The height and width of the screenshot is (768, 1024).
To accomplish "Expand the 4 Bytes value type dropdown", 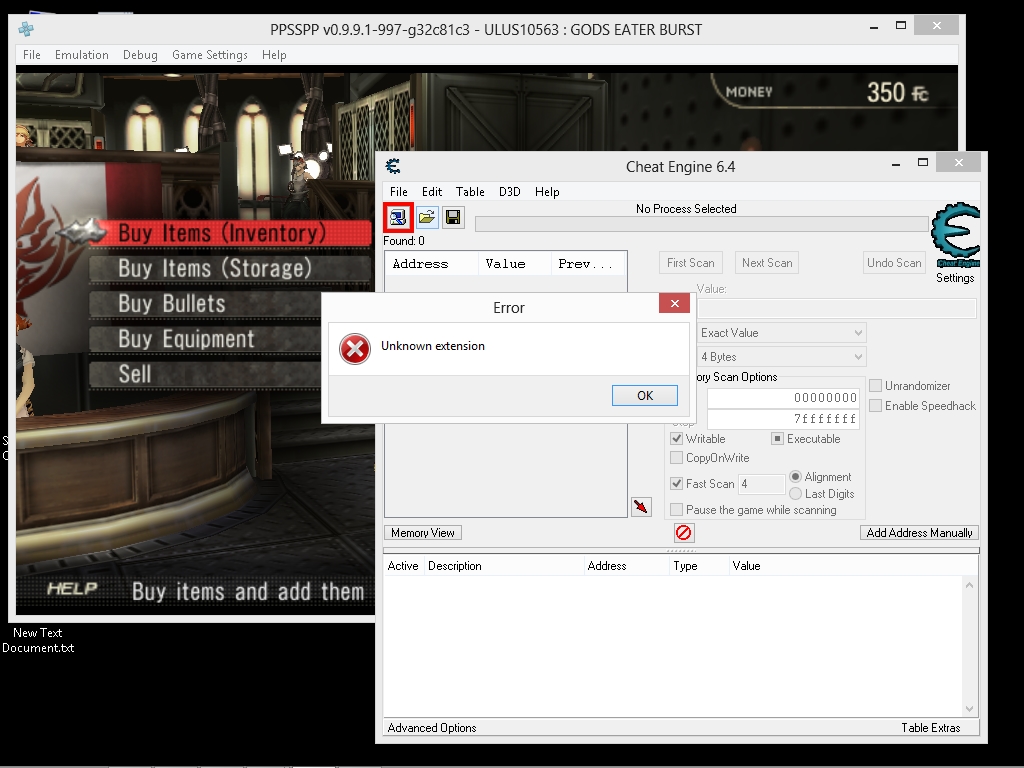I will pyautogui.click(x=781, y=357).
